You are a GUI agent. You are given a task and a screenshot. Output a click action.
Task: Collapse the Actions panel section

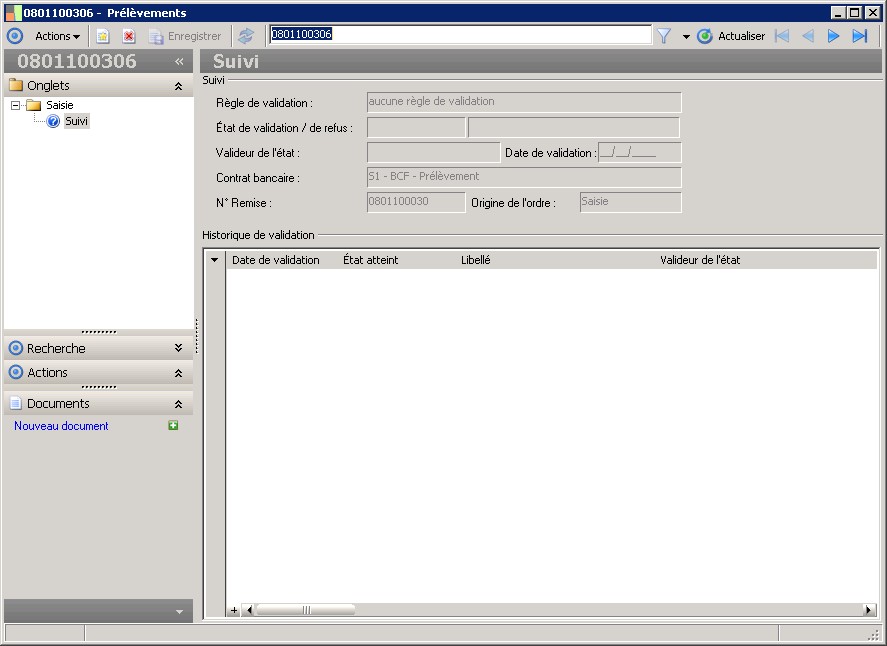178,373
